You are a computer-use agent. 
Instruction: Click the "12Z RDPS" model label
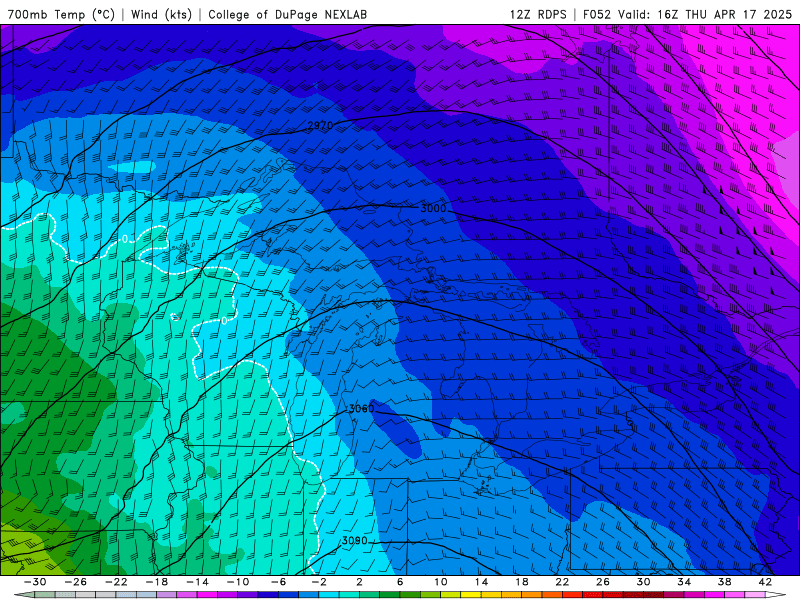coord(538,14)
